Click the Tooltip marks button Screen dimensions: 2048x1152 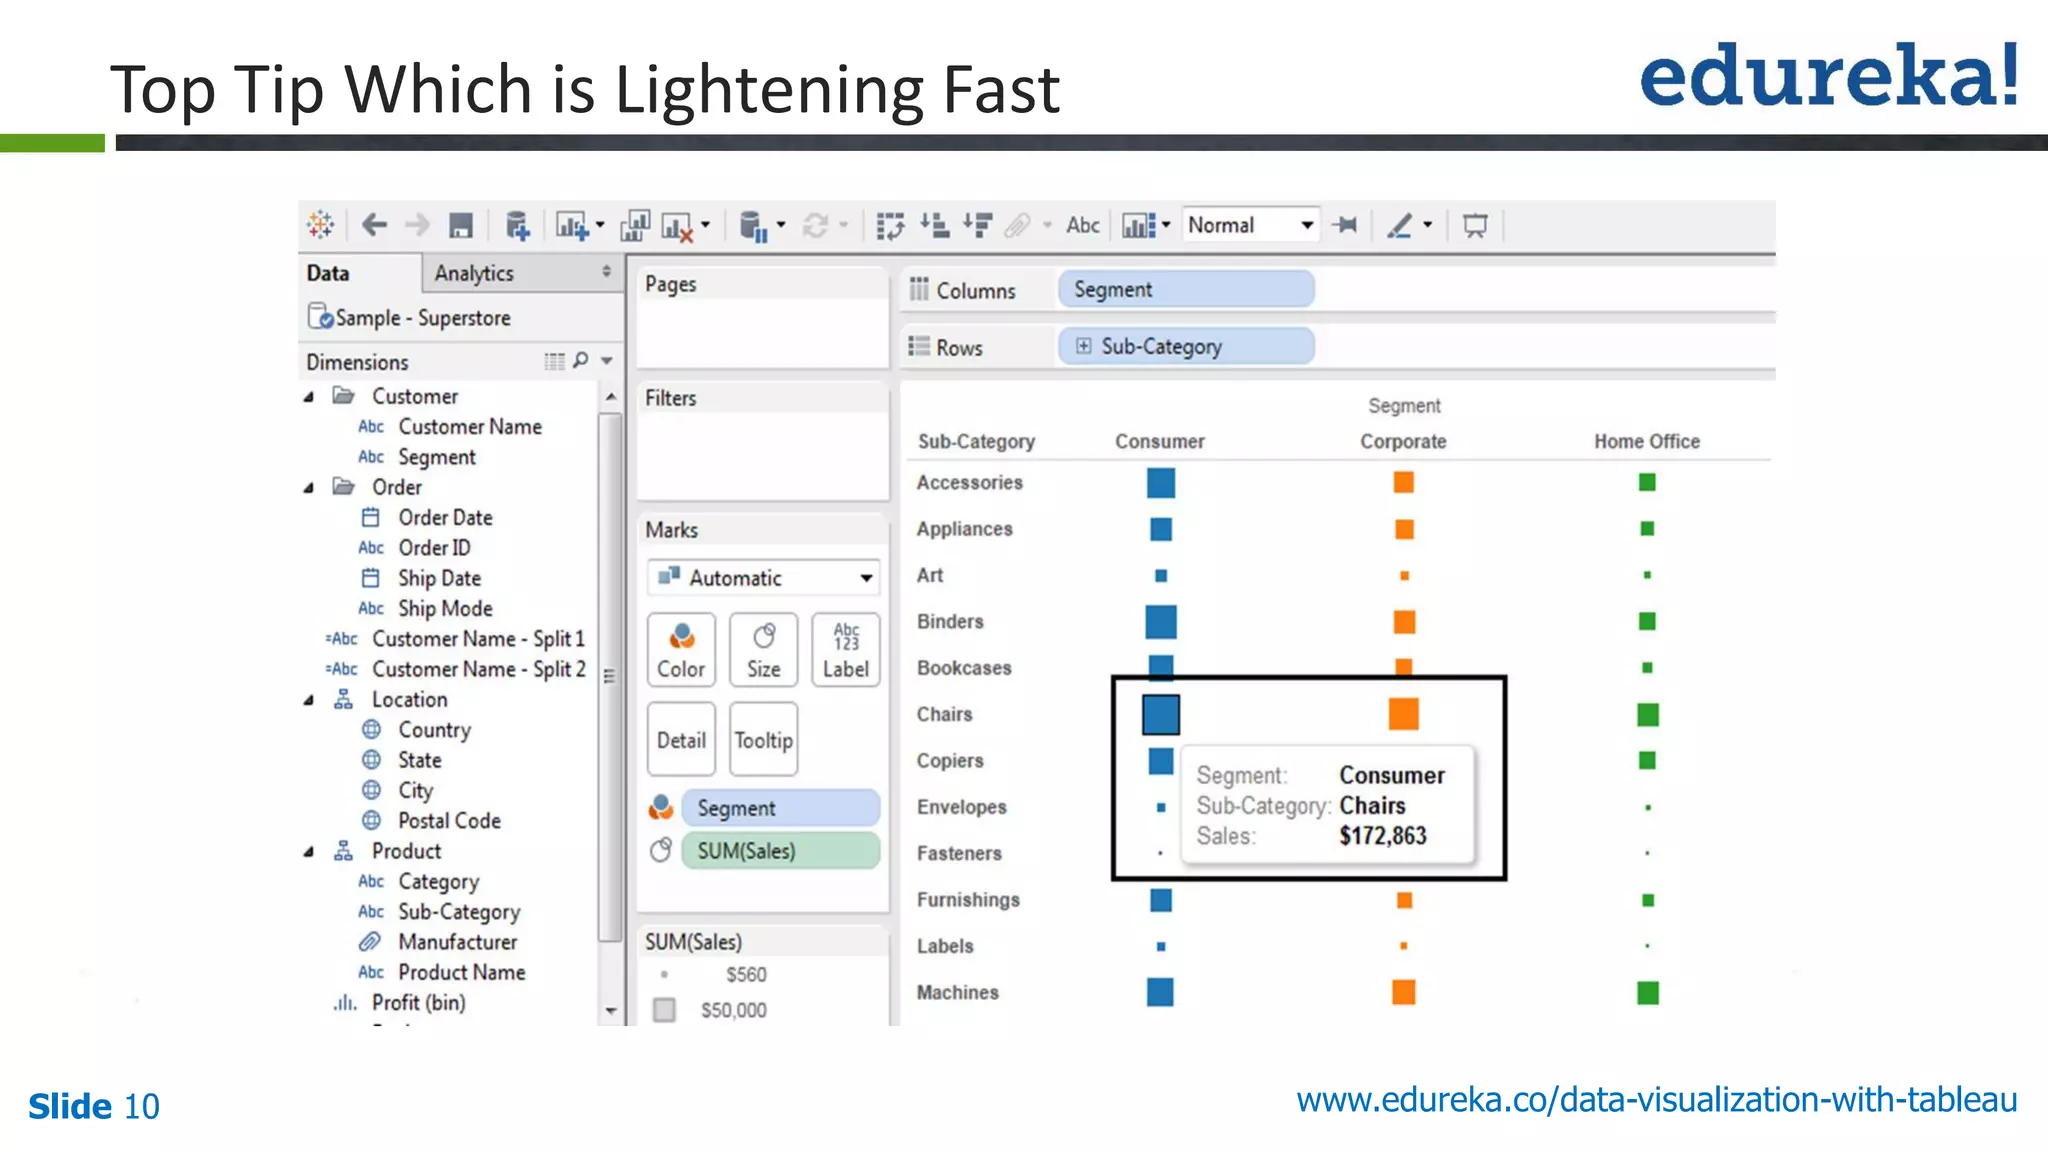764,739
